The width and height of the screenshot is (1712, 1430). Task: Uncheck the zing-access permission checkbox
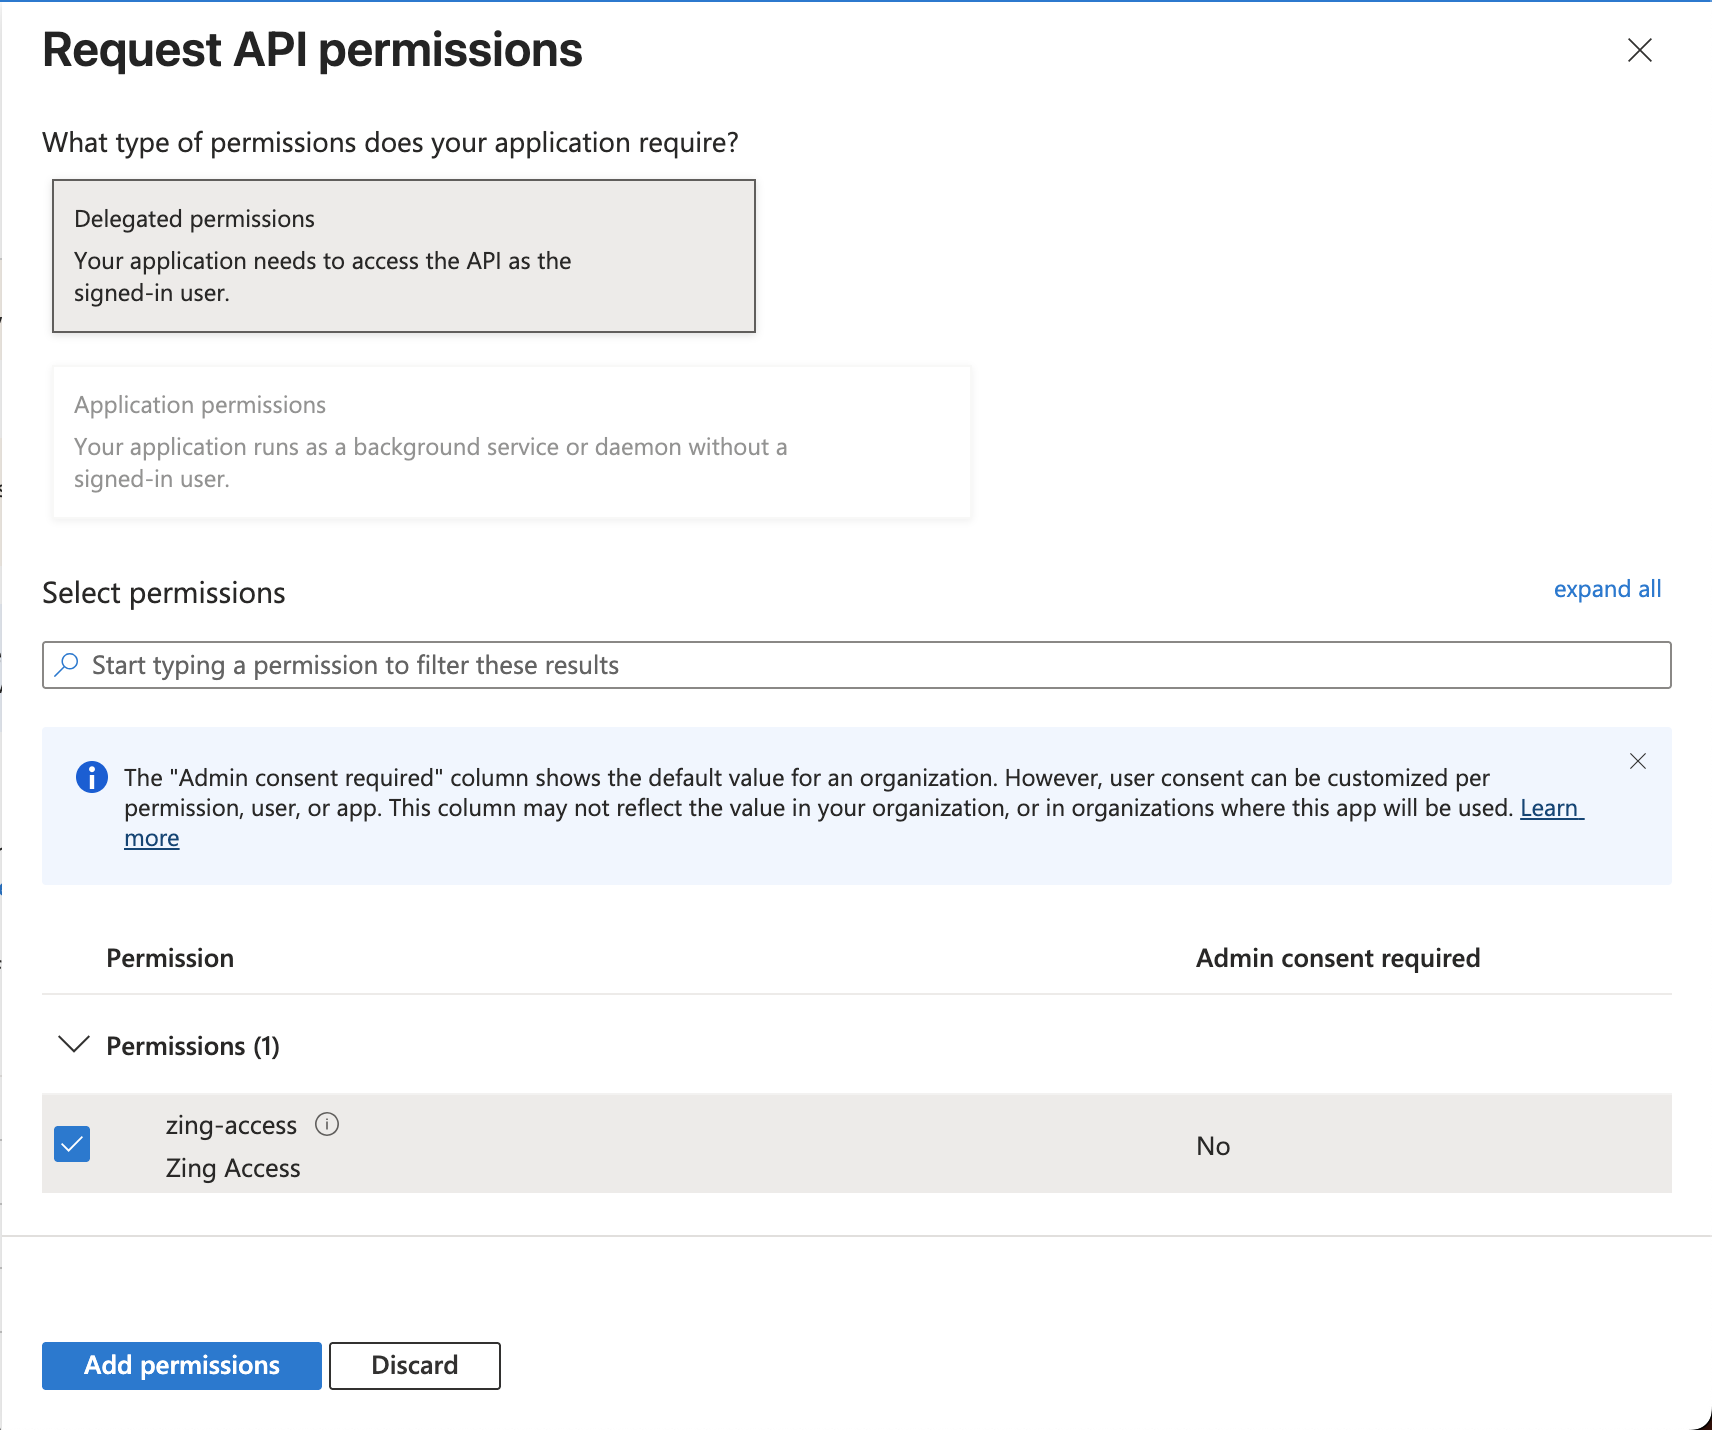click(72, 1144)
